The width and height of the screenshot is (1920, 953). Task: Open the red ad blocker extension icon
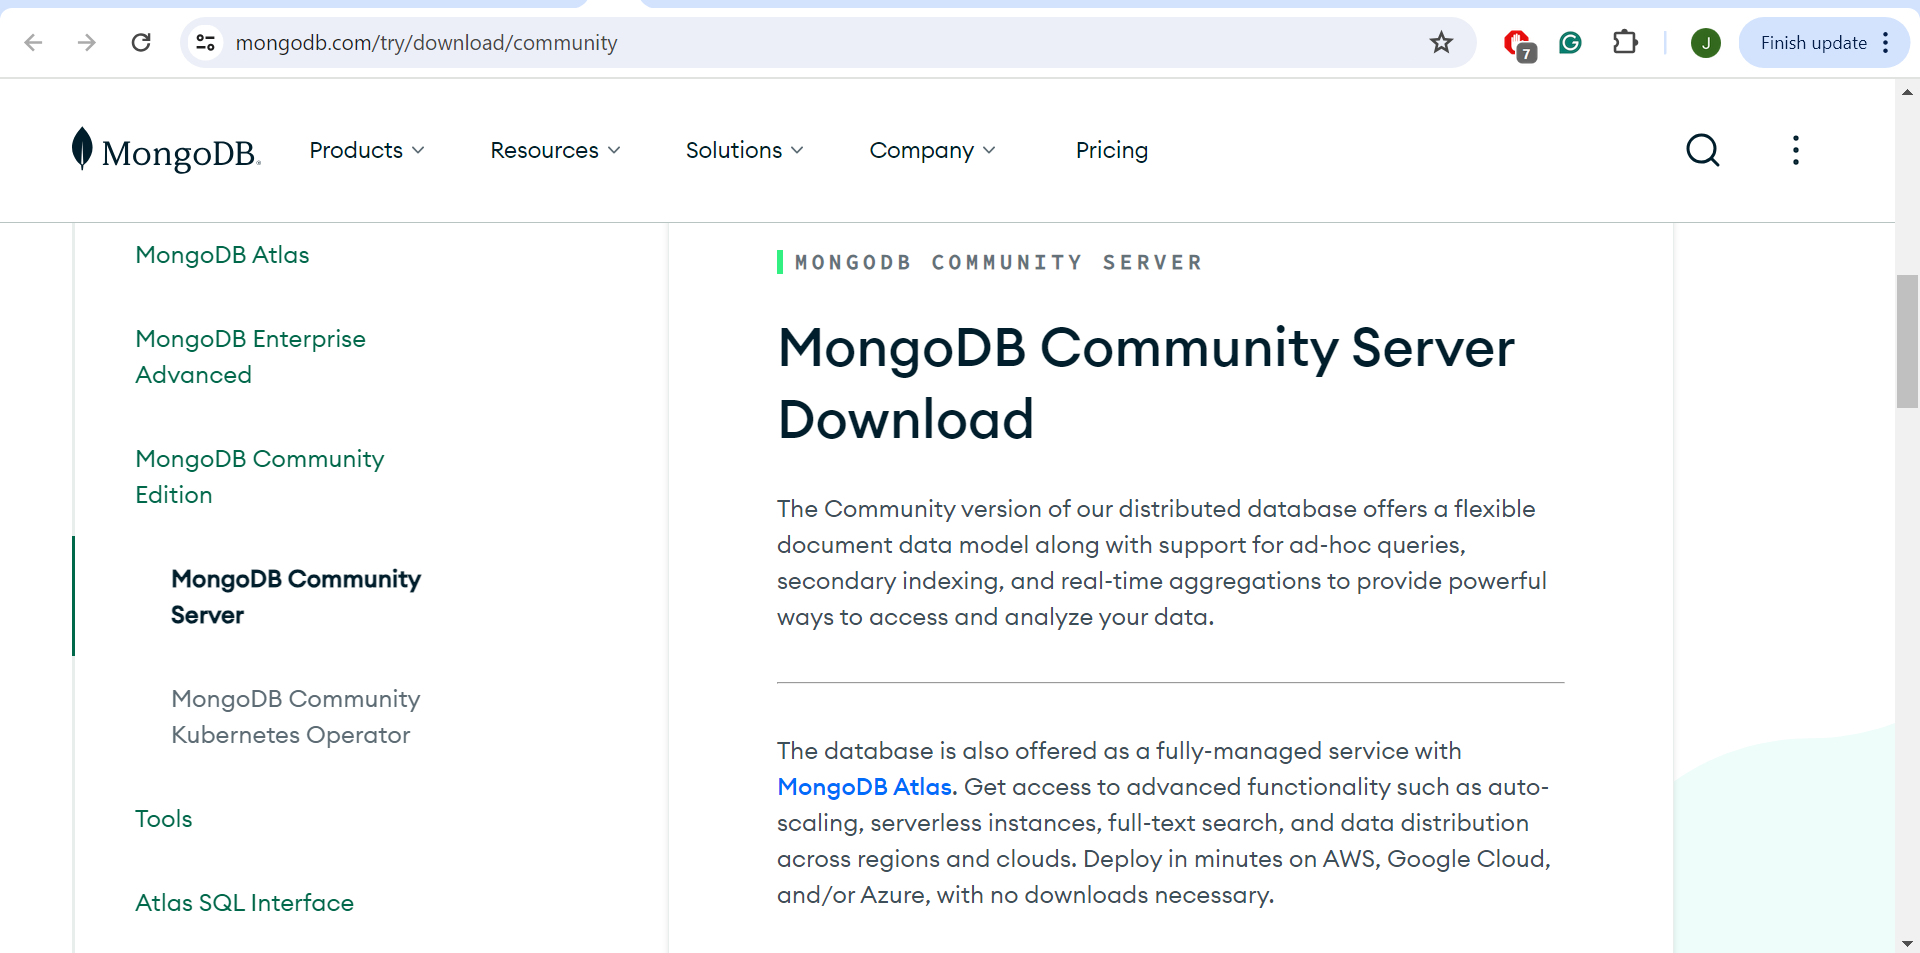point(1518,44)
